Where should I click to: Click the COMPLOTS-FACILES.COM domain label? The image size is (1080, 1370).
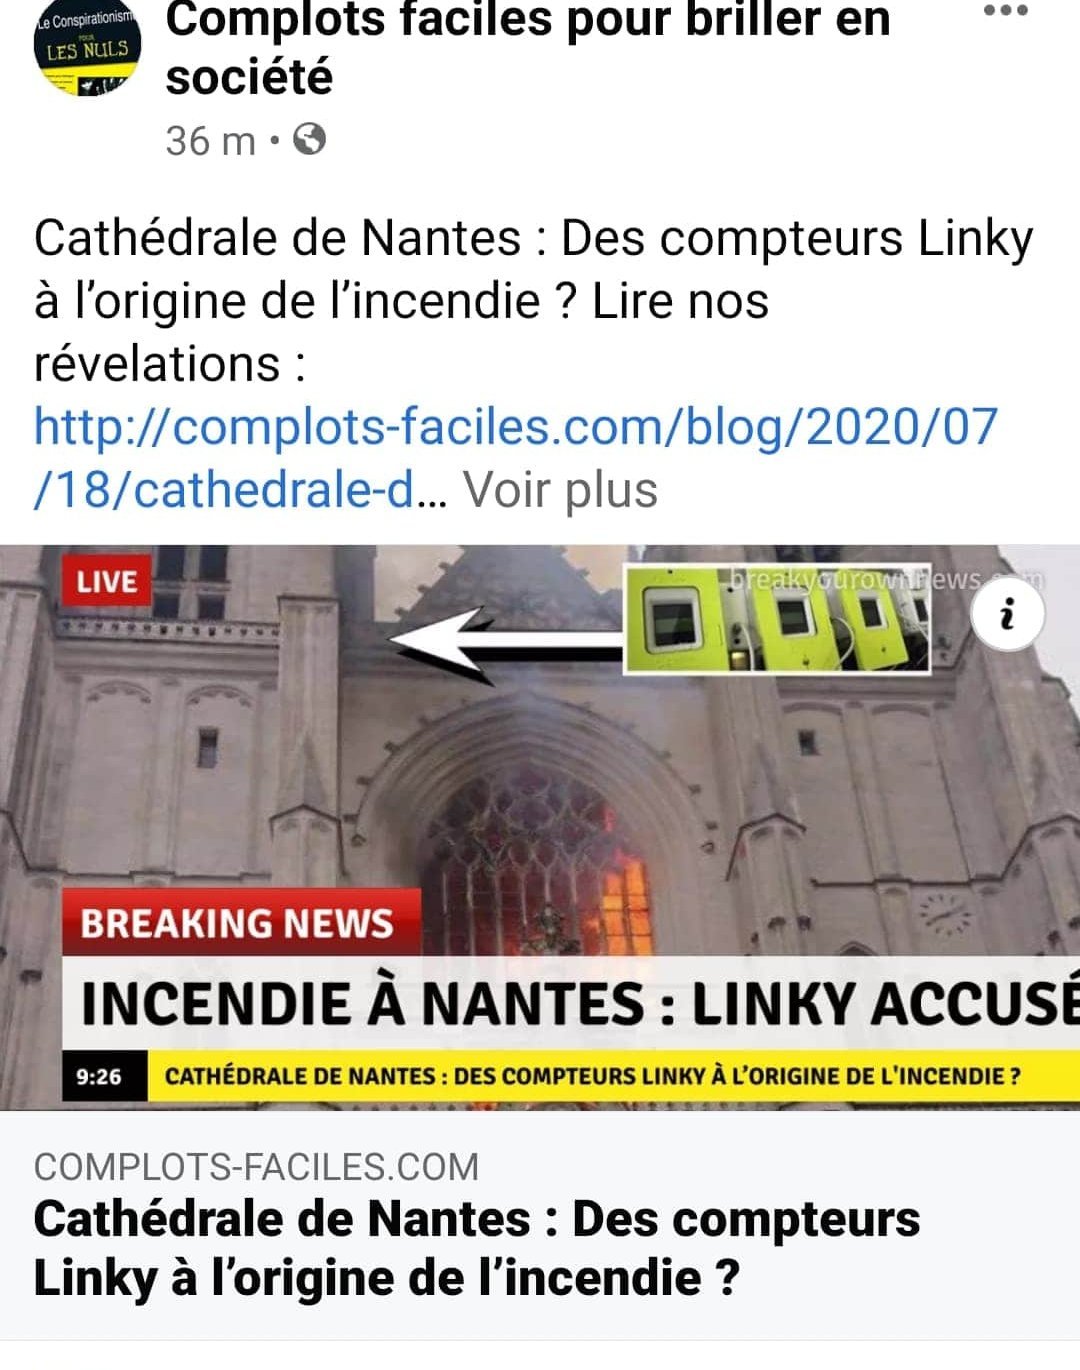(x=256, y=1167)
